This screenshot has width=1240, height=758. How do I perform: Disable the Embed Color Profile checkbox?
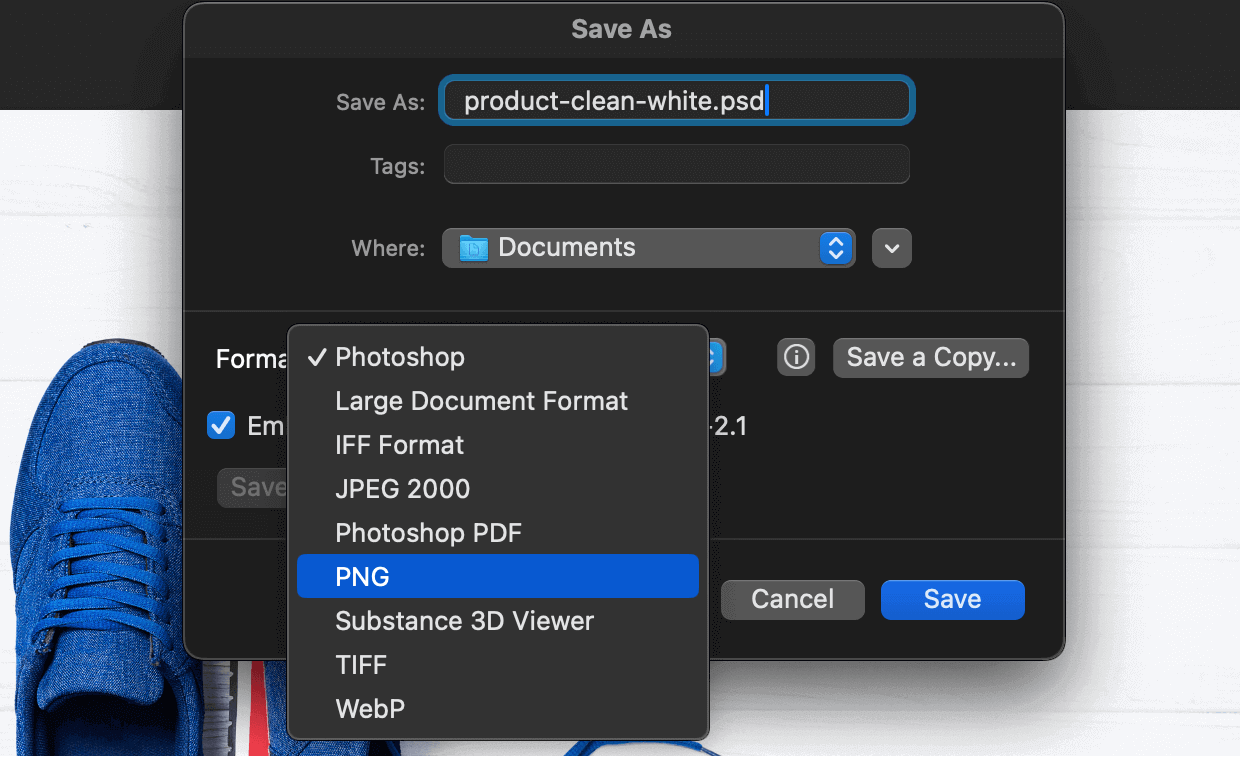tap(220, 425)
